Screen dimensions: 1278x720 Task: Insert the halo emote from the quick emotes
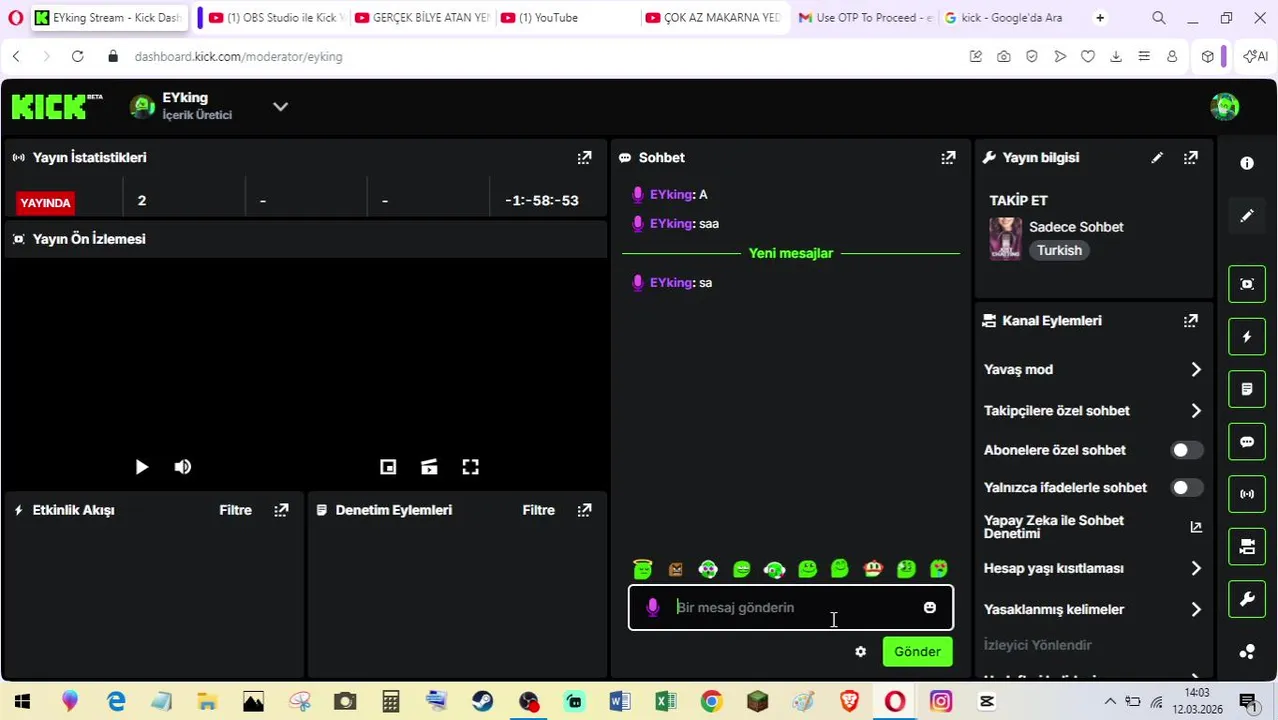[643, 569]
